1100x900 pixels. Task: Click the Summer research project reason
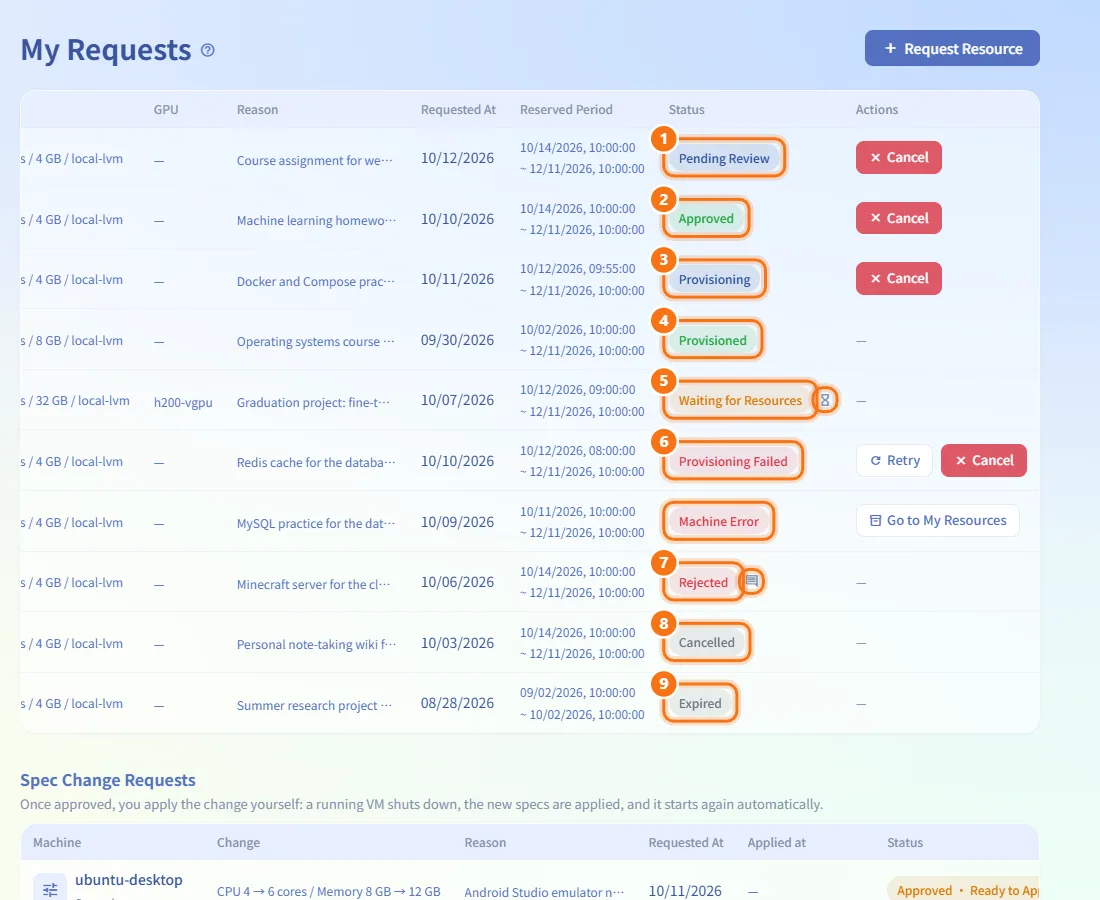point(314,706)
